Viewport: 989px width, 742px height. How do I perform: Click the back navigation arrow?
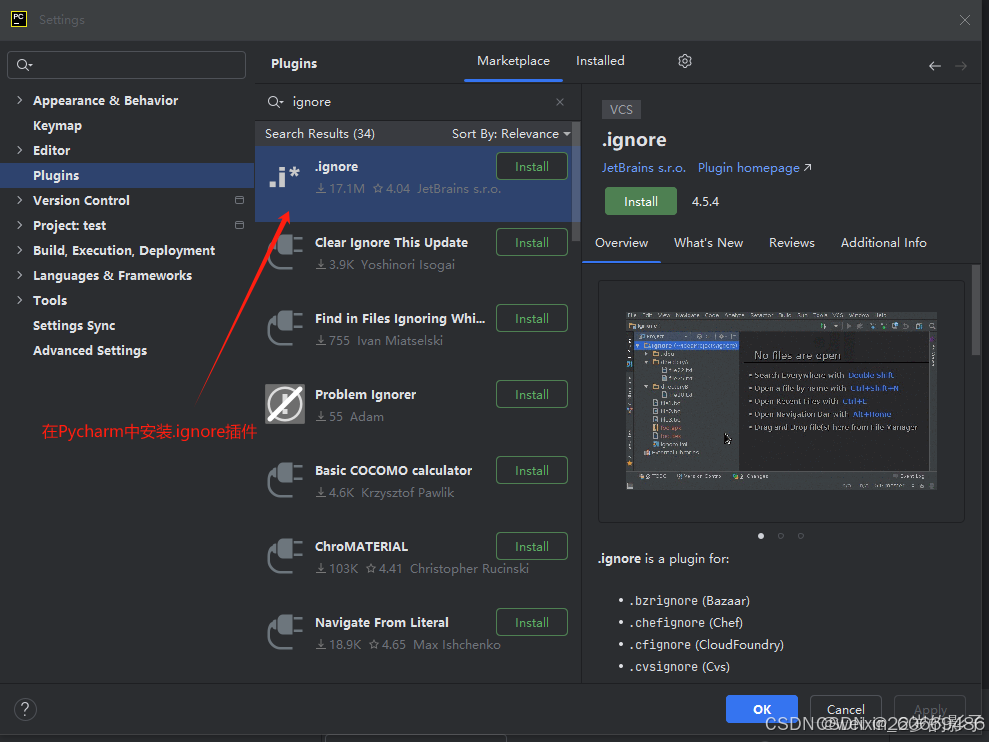pos(935,66)
